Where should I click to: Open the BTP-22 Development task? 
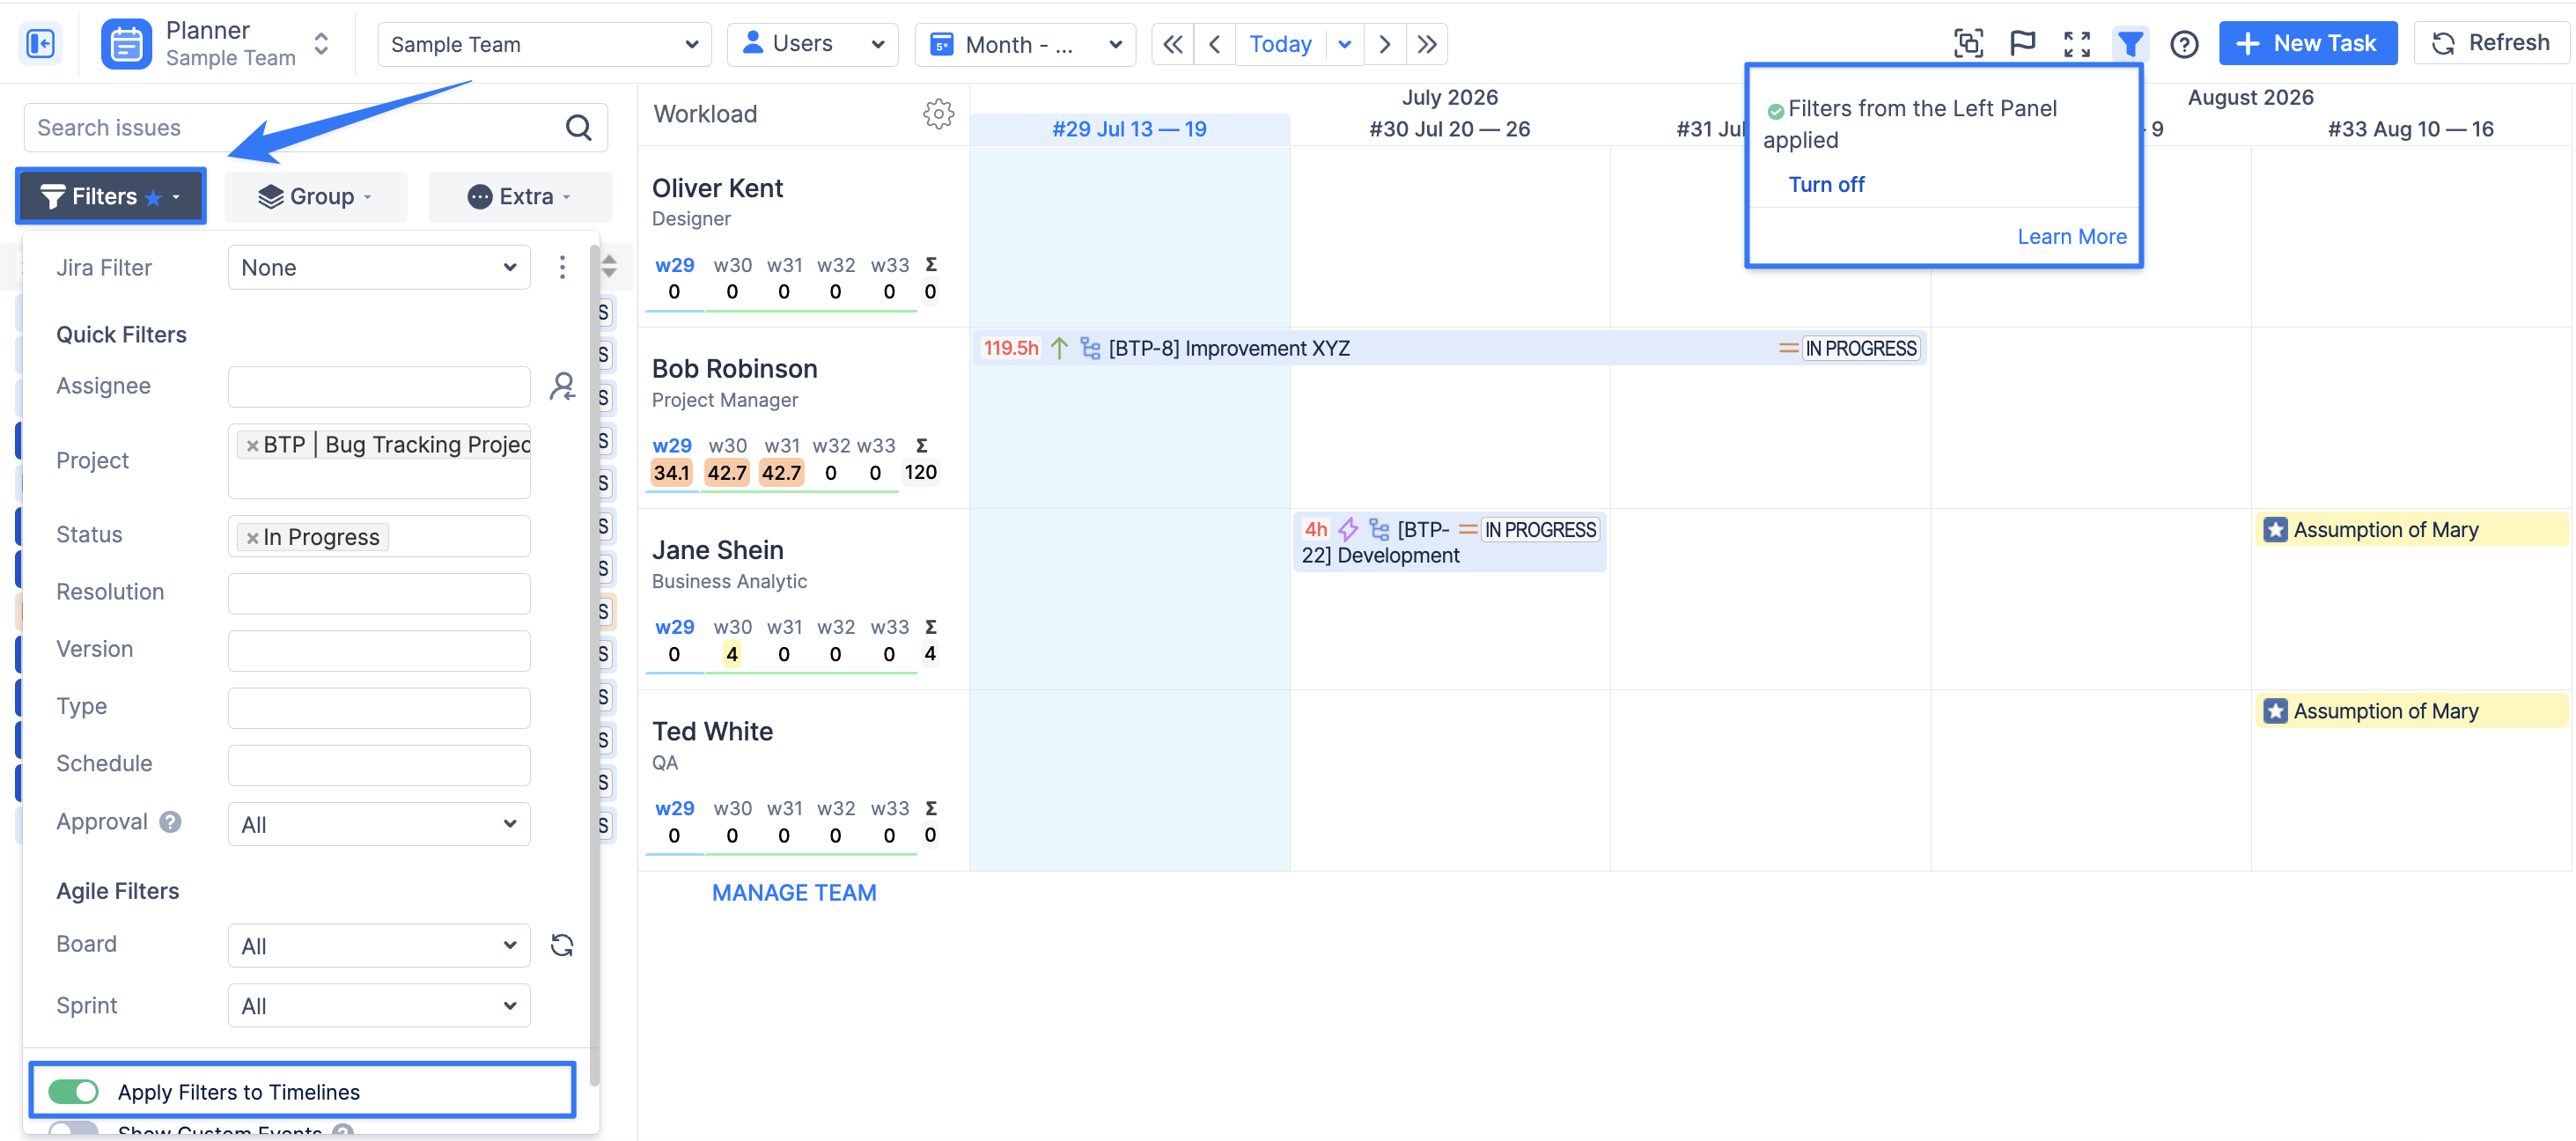(x=1449, y=542)
